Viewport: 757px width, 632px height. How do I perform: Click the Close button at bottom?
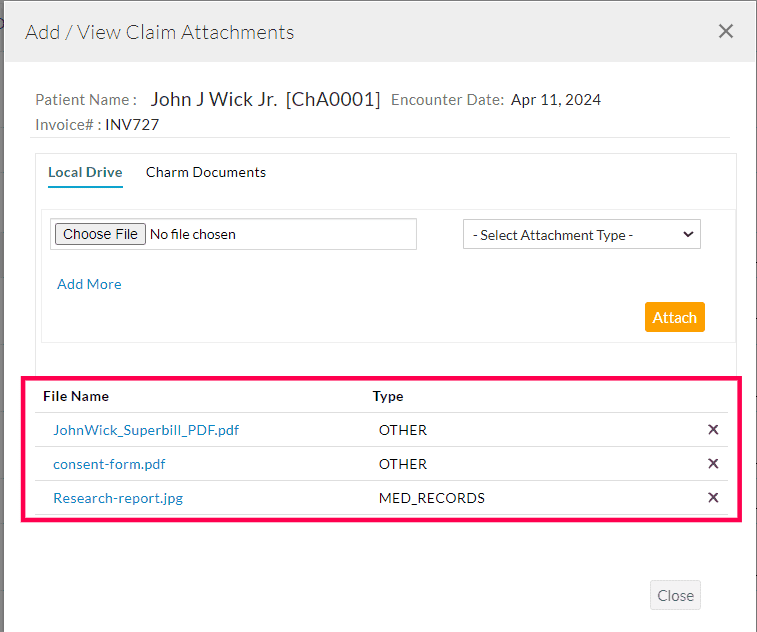675,595
